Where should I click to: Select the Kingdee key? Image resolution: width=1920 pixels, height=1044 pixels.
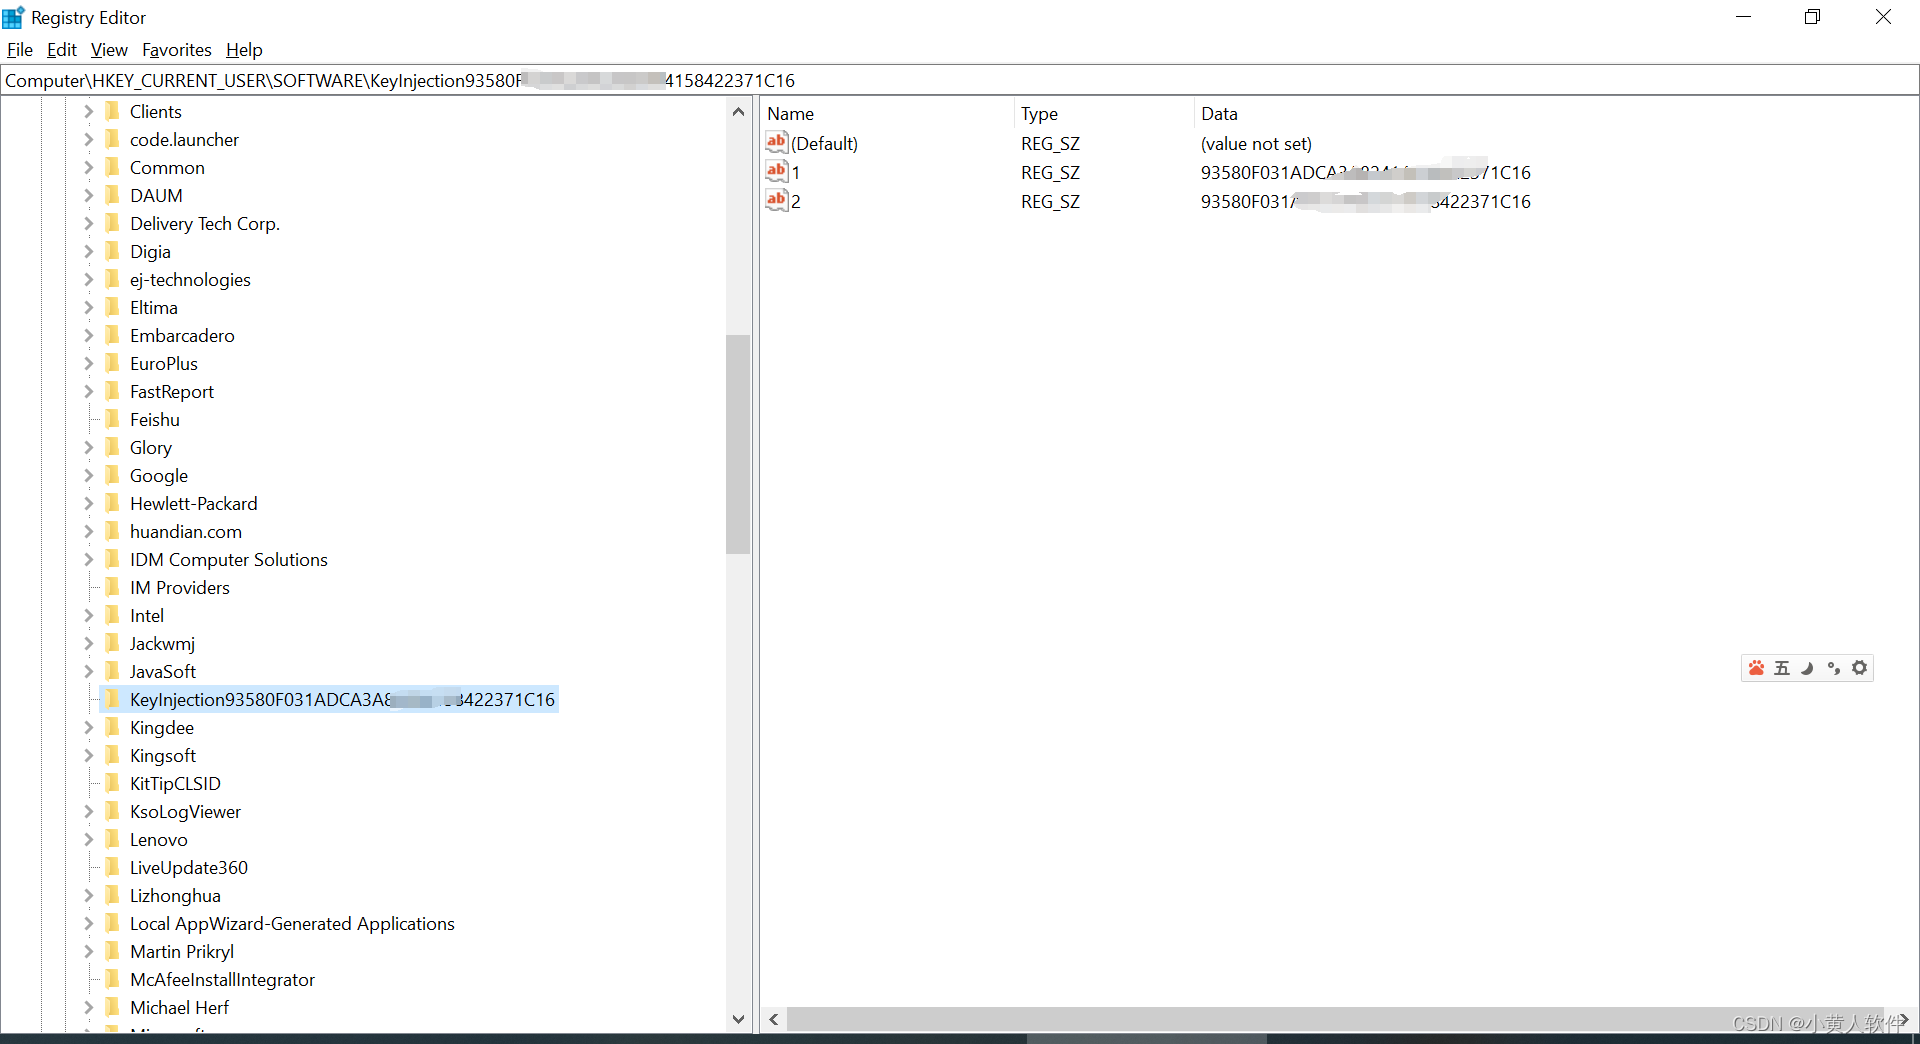pyautogui.click(x=162, y=727)
